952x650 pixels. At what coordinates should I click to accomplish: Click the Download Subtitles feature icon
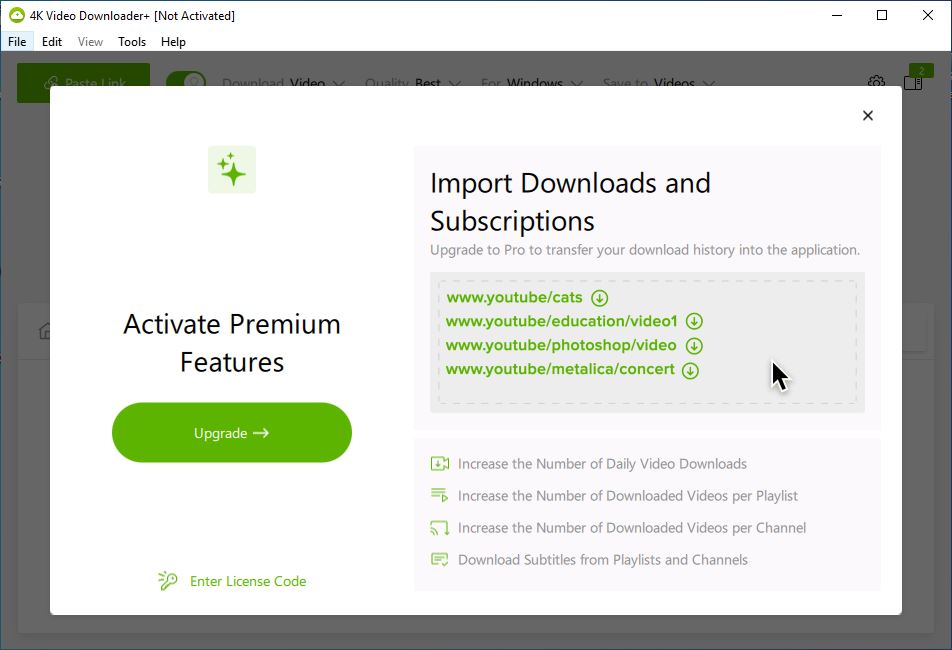(x=440, y=560)
